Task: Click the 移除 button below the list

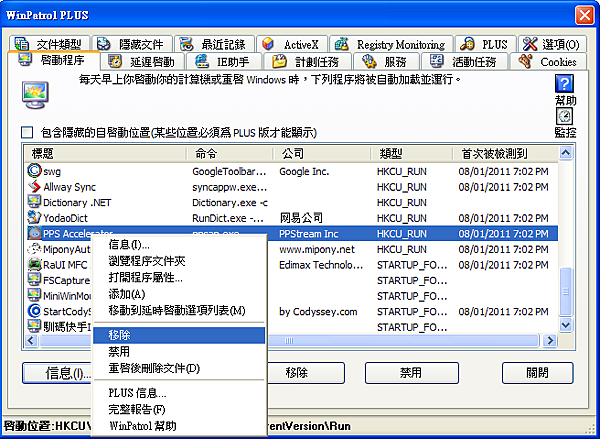Action: click(305, 373)
